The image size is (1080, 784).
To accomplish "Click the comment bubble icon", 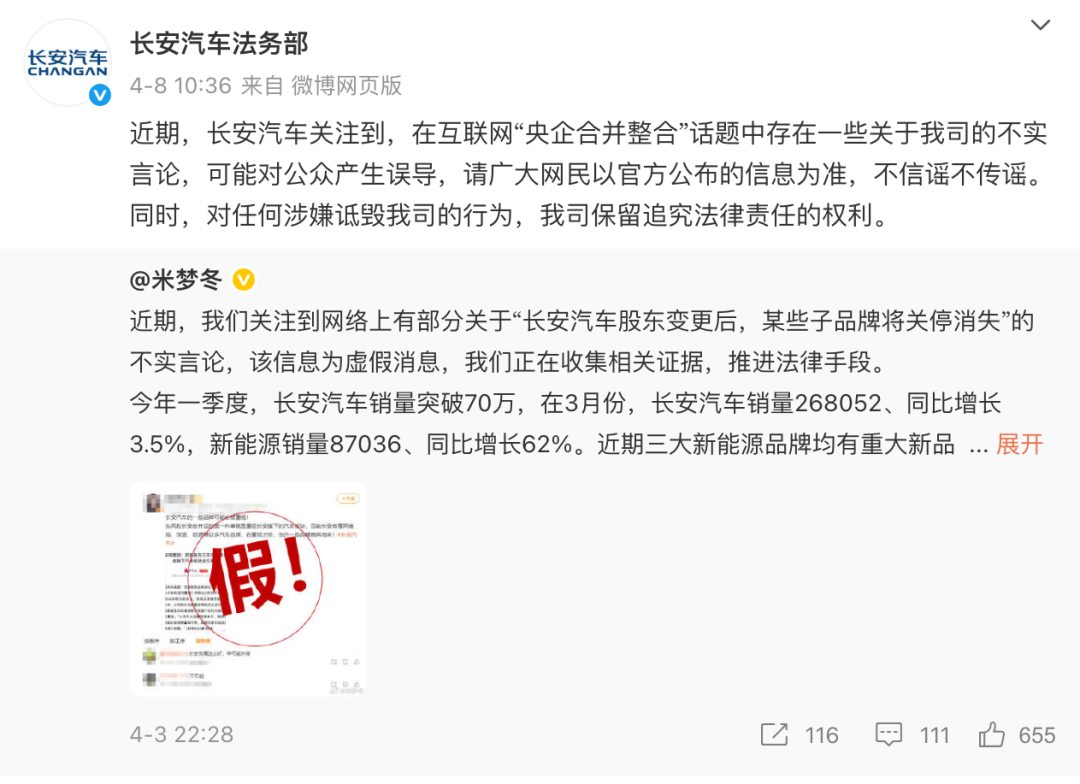I will [x=889, y=734].
